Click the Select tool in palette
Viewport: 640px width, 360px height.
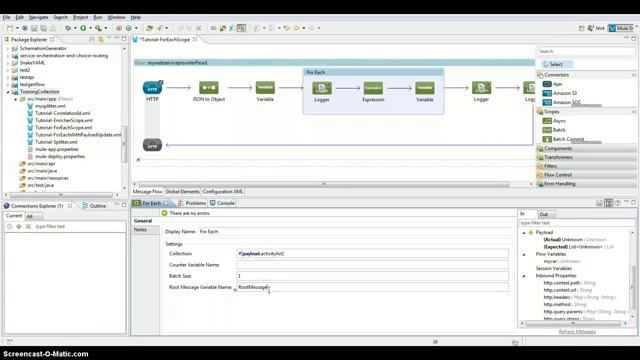pos(556,64)
